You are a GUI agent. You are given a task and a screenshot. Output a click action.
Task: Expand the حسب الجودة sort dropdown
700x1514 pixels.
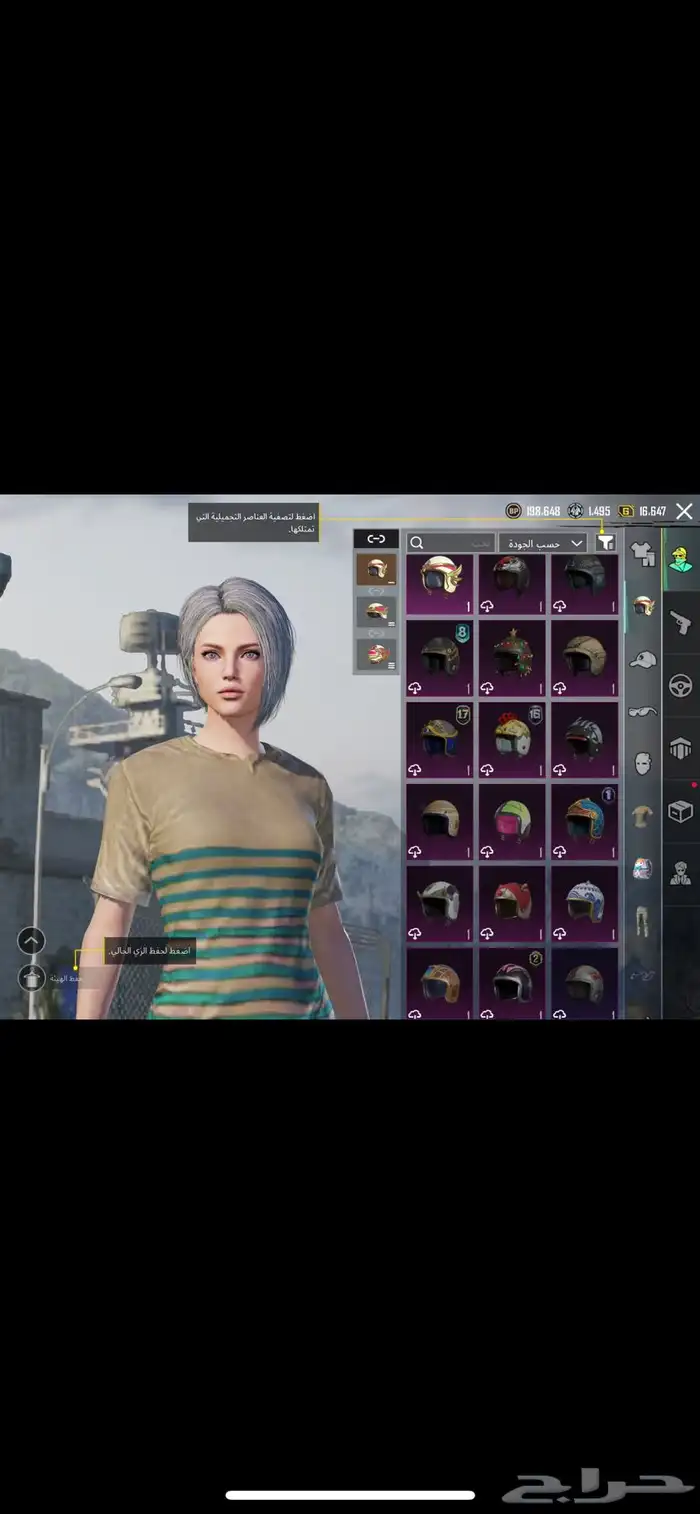pyautogui.click(x=543, y=543)
